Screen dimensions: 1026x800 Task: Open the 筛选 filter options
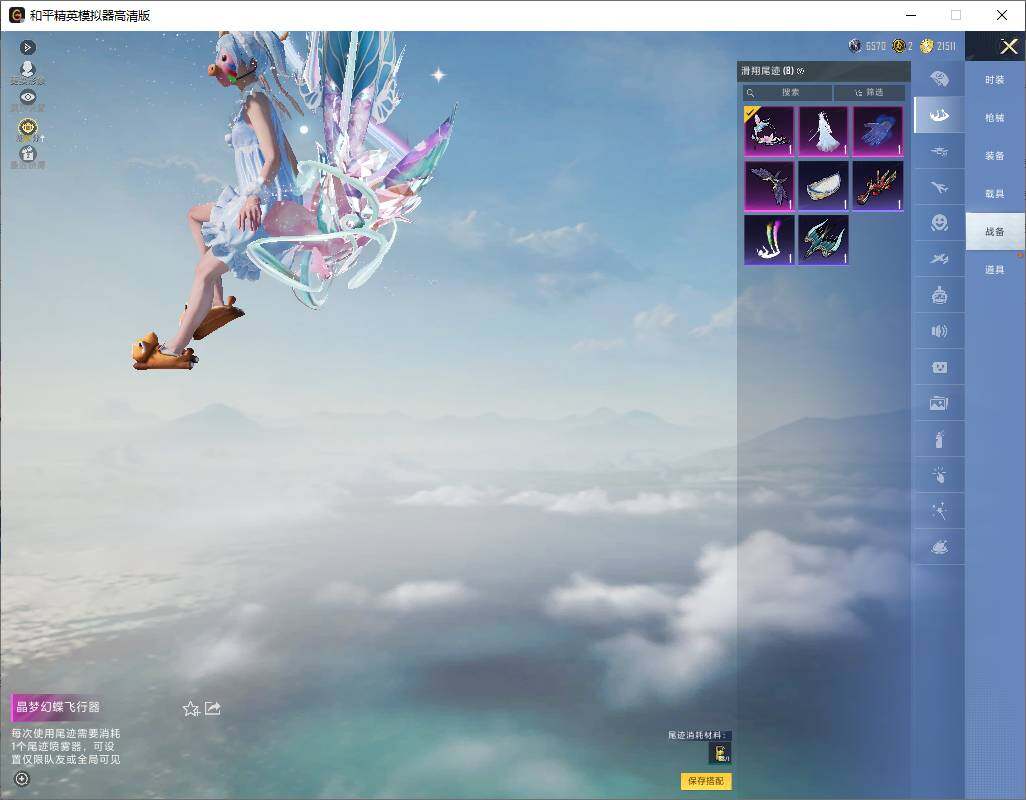pyautogui.click(x=870, y=92)
